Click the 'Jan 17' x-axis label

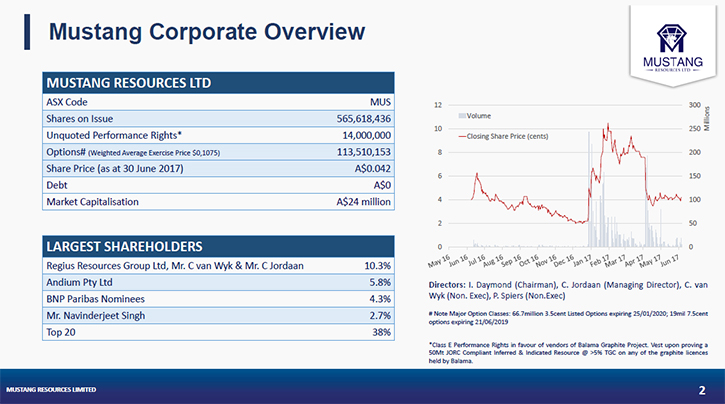tap(582, 261)
